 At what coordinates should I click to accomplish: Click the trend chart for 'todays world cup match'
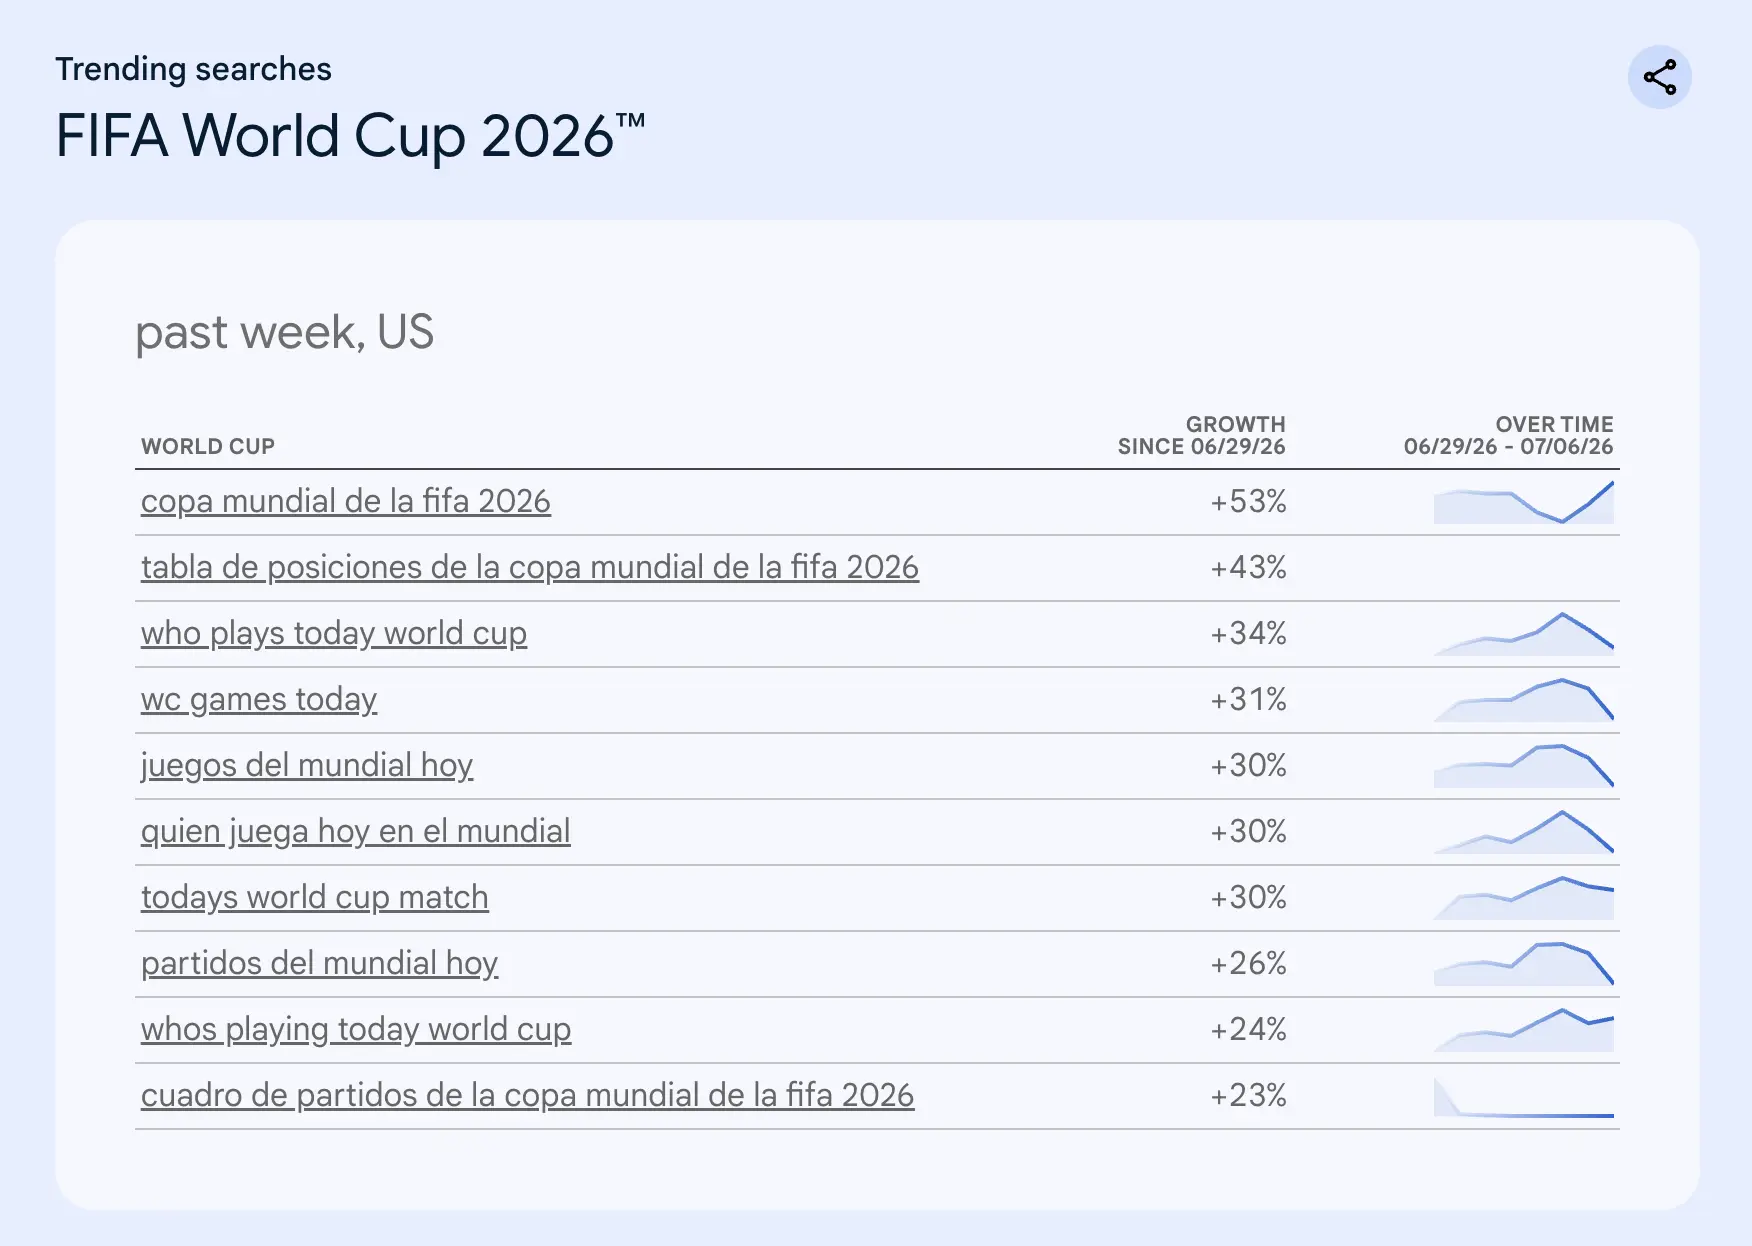tap(1524, 898)
